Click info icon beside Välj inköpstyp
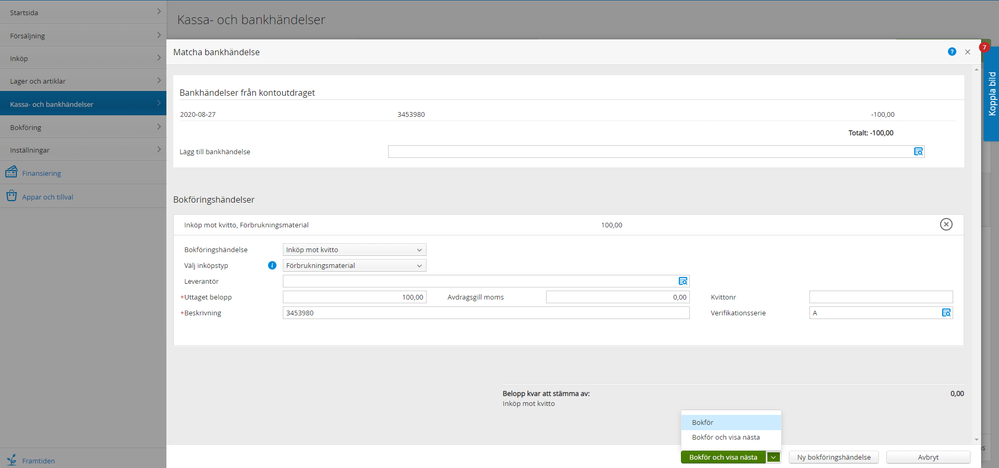 (272, 266)
